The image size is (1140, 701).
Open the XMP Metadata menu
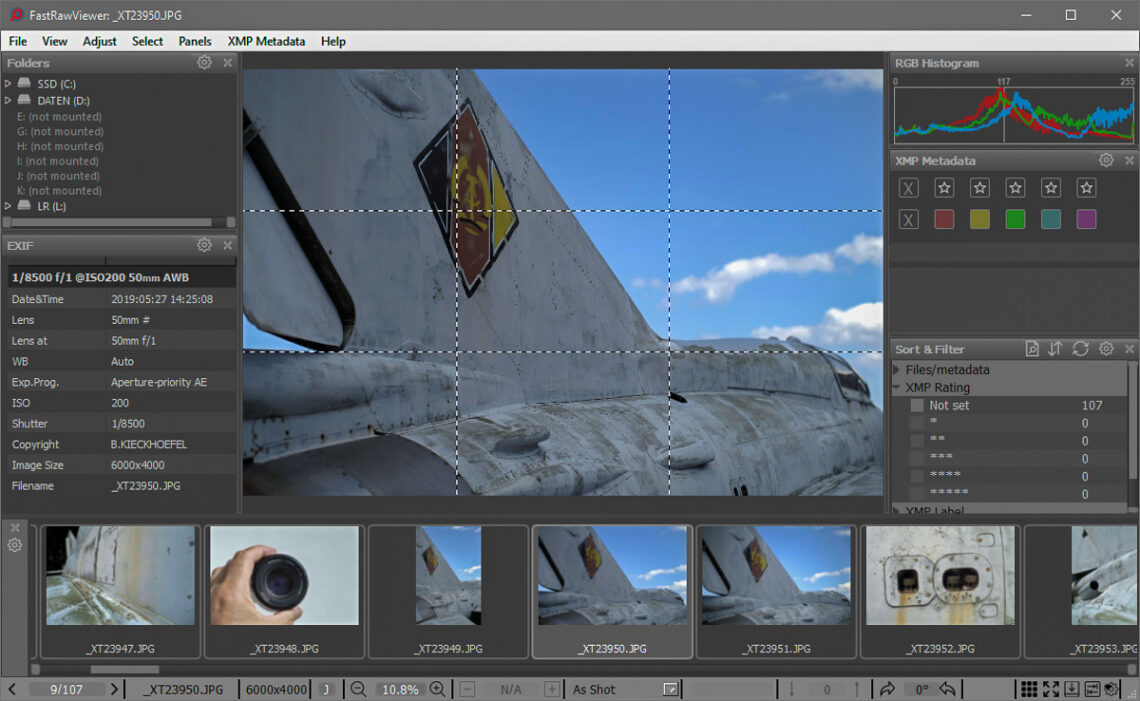(x=266, y=41)
